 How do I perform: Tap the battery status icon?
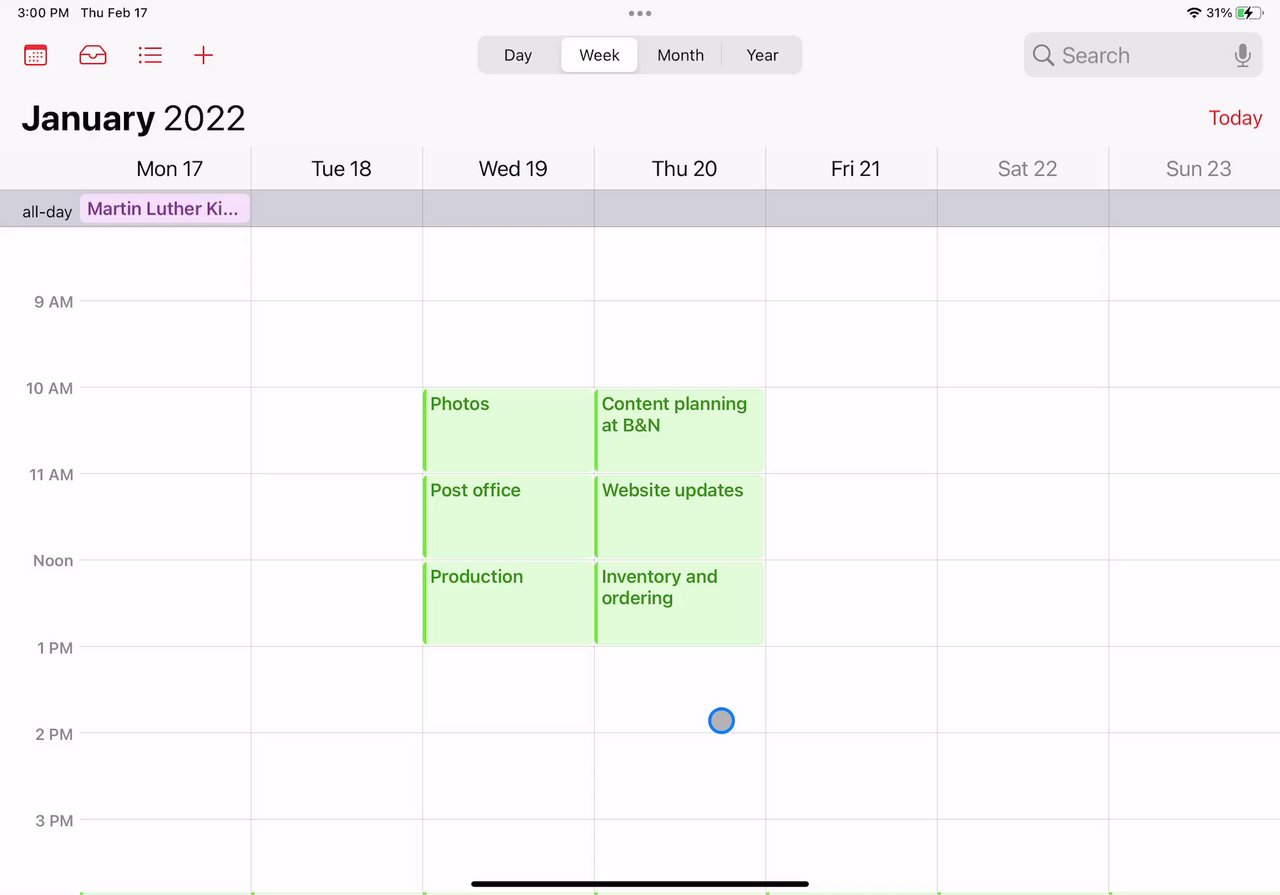point(1248,13)
